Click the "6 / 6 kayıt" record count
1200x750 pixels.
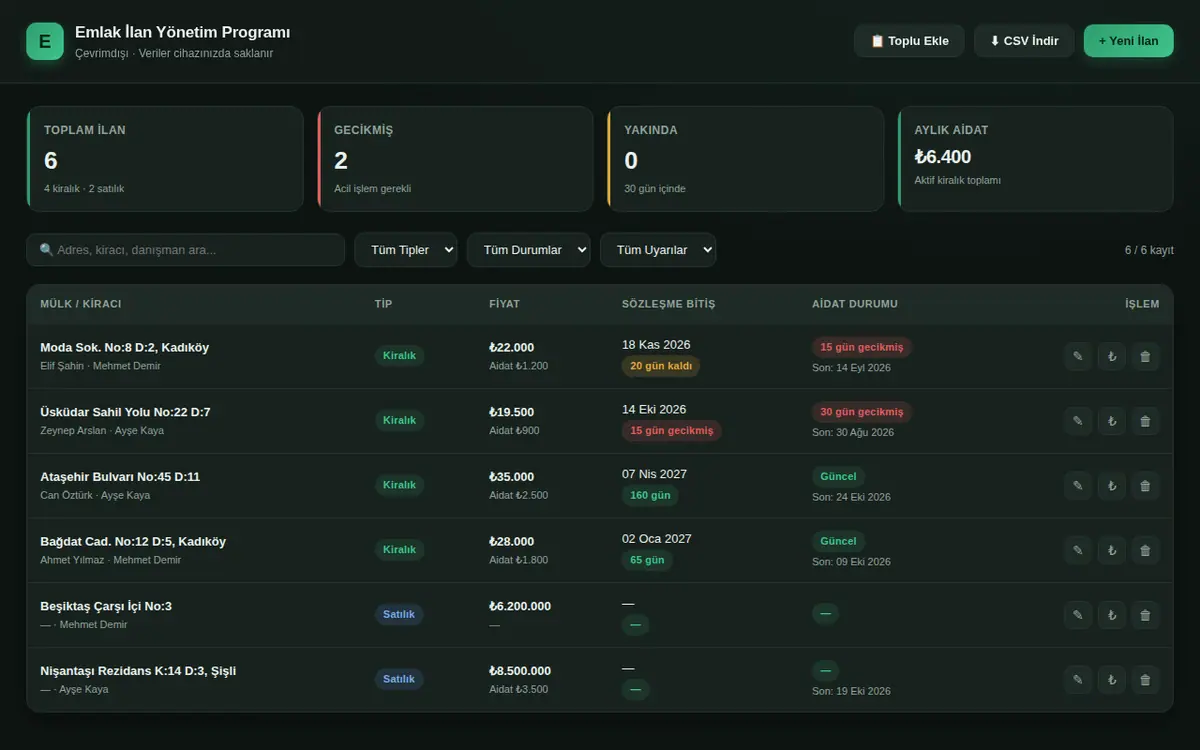click(x=1149, y=250)
